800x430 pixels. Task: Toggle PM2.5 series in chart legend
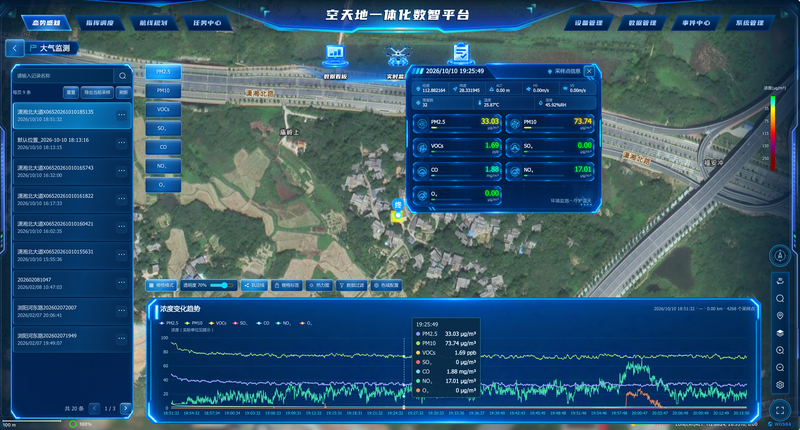pyautogui.click(x=169, y=323)
